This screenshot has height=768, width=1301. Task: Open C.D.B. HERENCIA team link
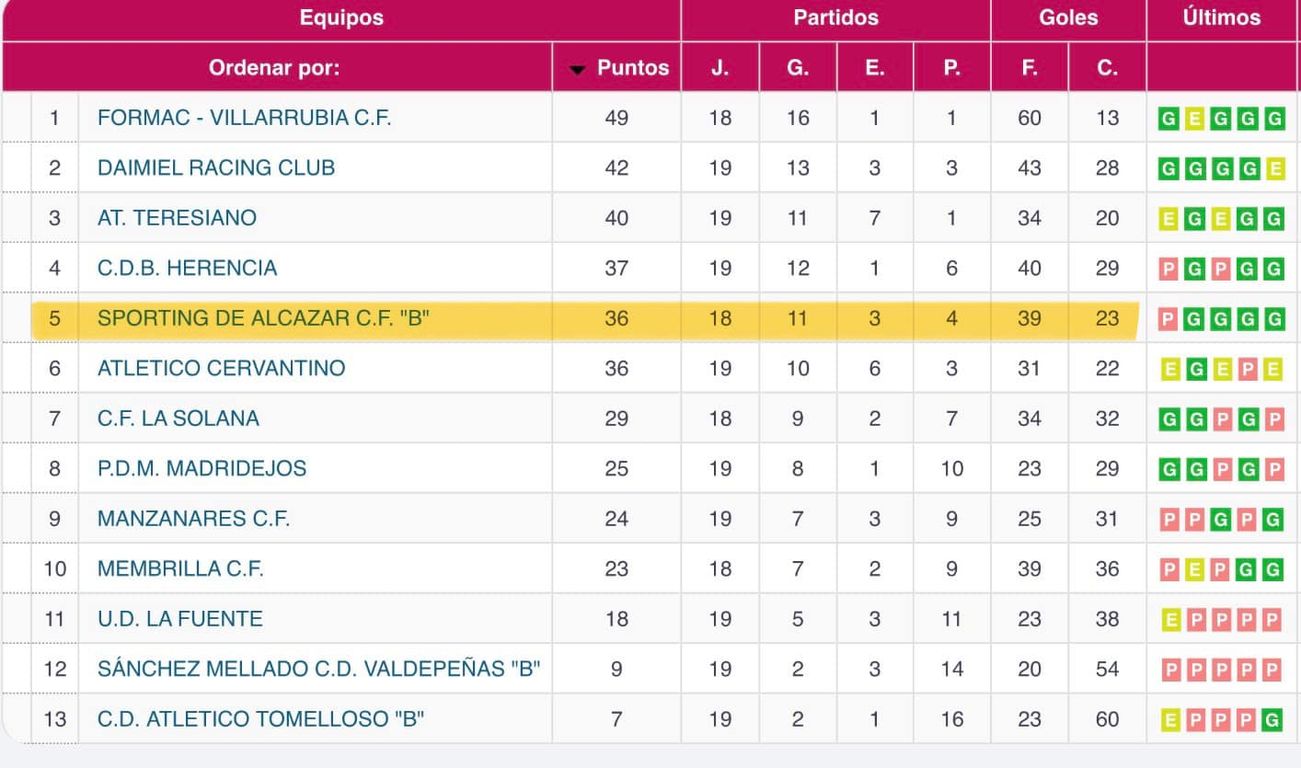[x=187, y=268]
